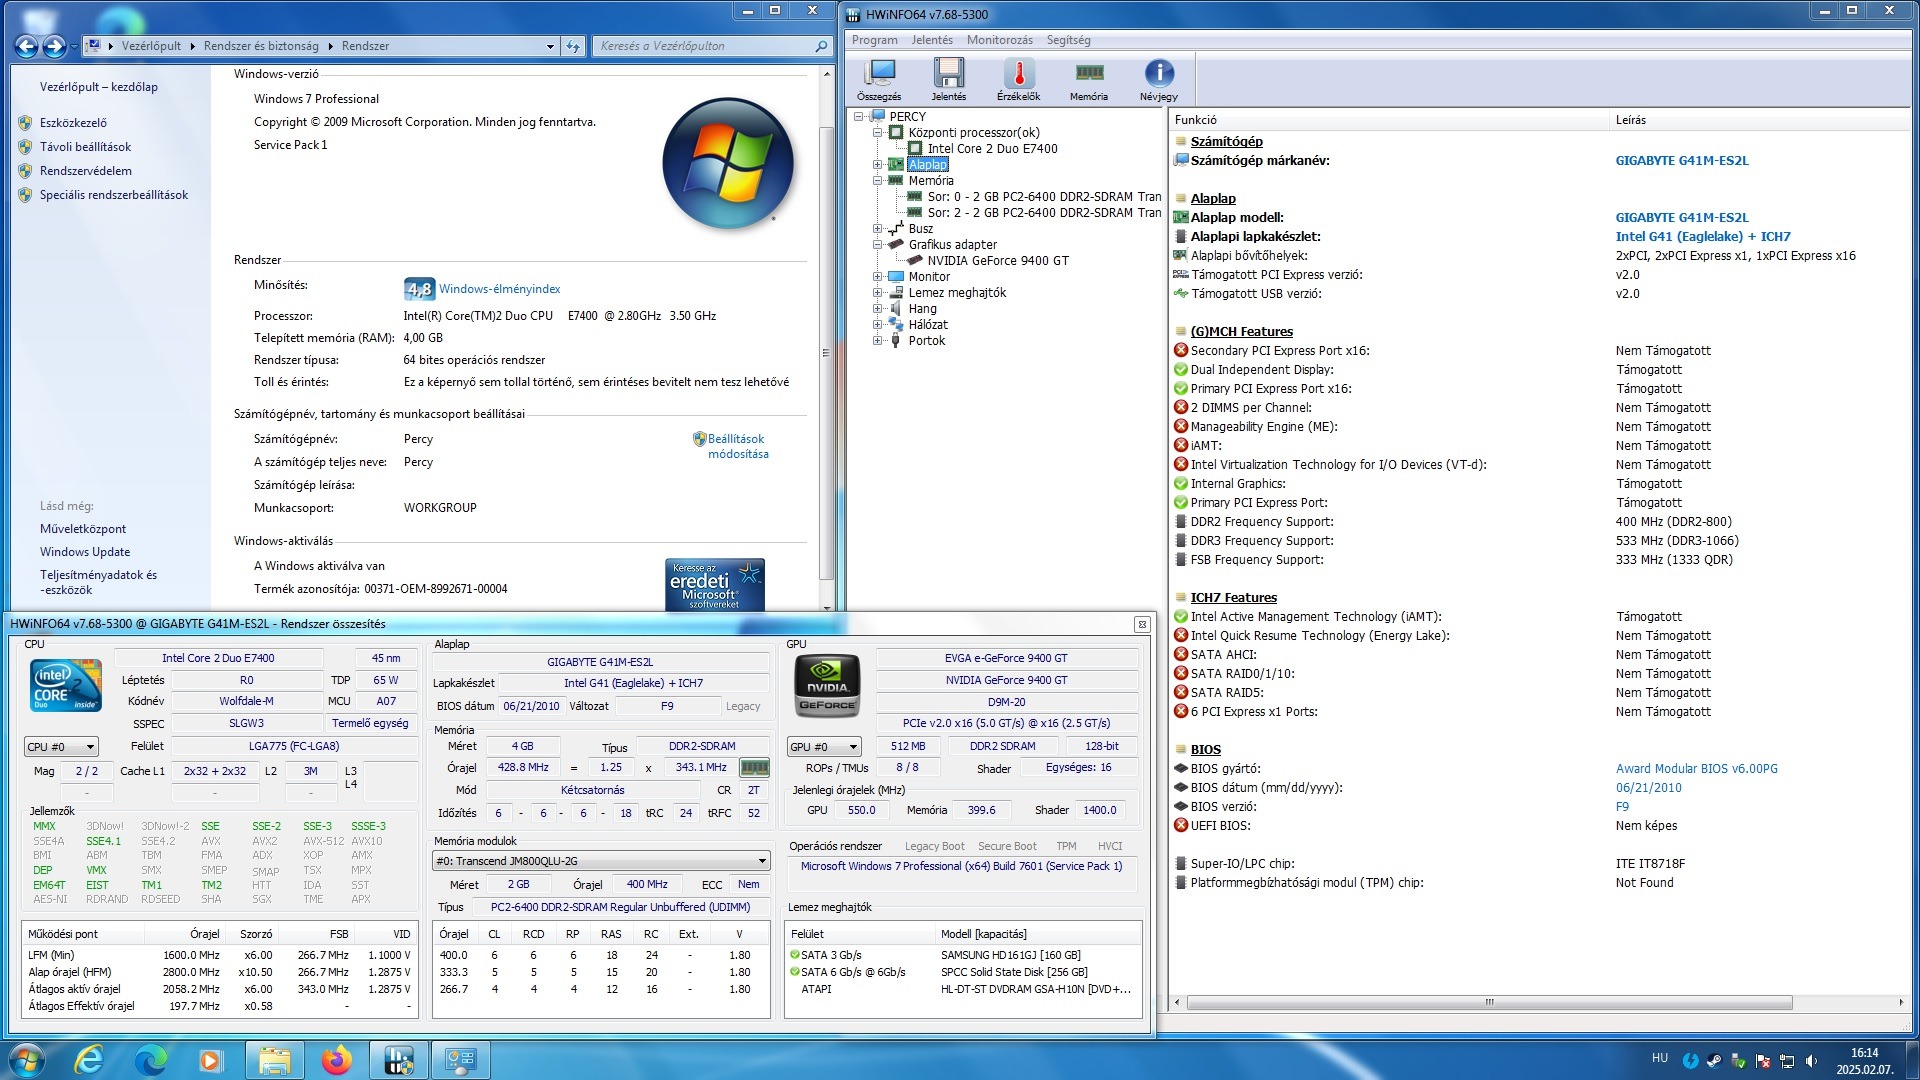Click the horizontal scrollbar in HWiNFO details pane
This screenshot has width=1920, height=1080.
[x=1489, y=1002]
